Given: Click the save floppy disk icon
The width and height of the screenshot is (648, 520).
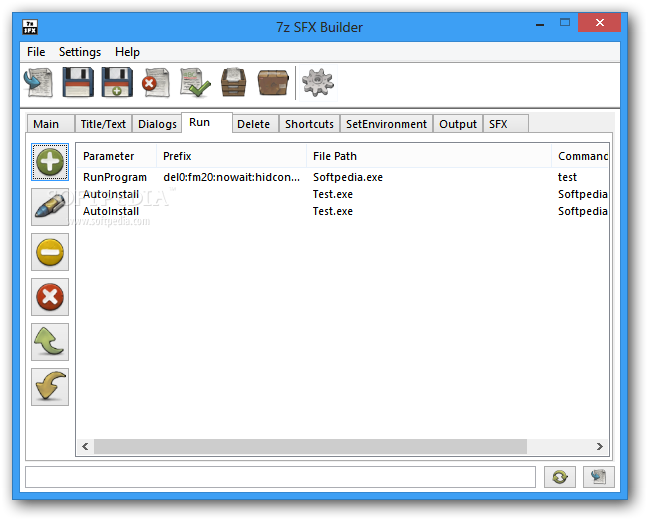Looking at the screenshot, I should tap(78, 82).
